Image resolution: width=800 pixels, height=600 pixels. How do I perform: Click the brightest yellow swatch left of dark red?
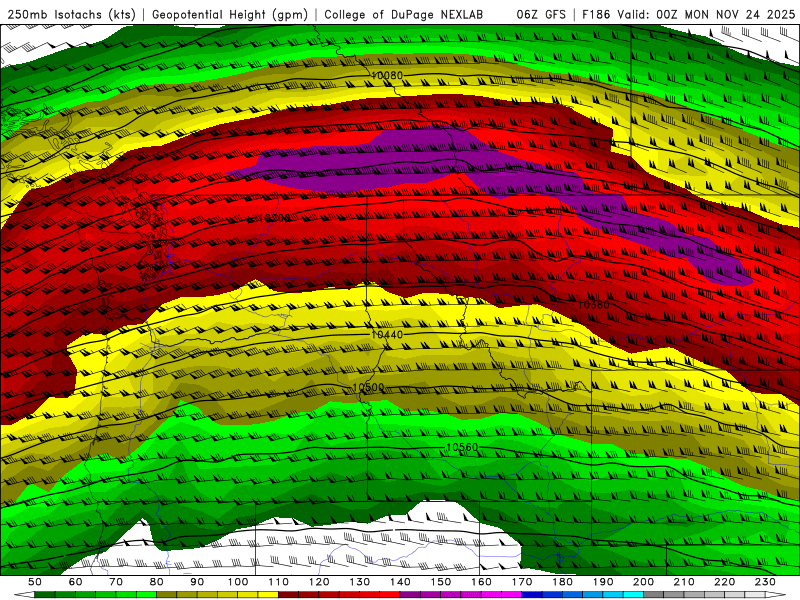pyautogui.click(x=268, y=595)
